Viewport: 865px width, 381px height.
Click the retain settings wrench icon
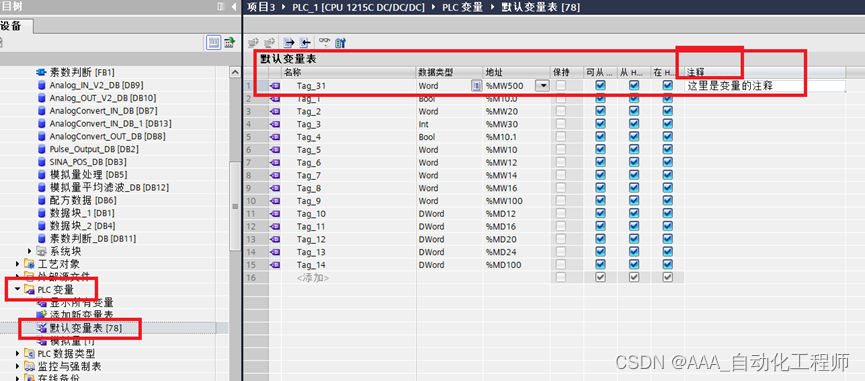point(340,42)
